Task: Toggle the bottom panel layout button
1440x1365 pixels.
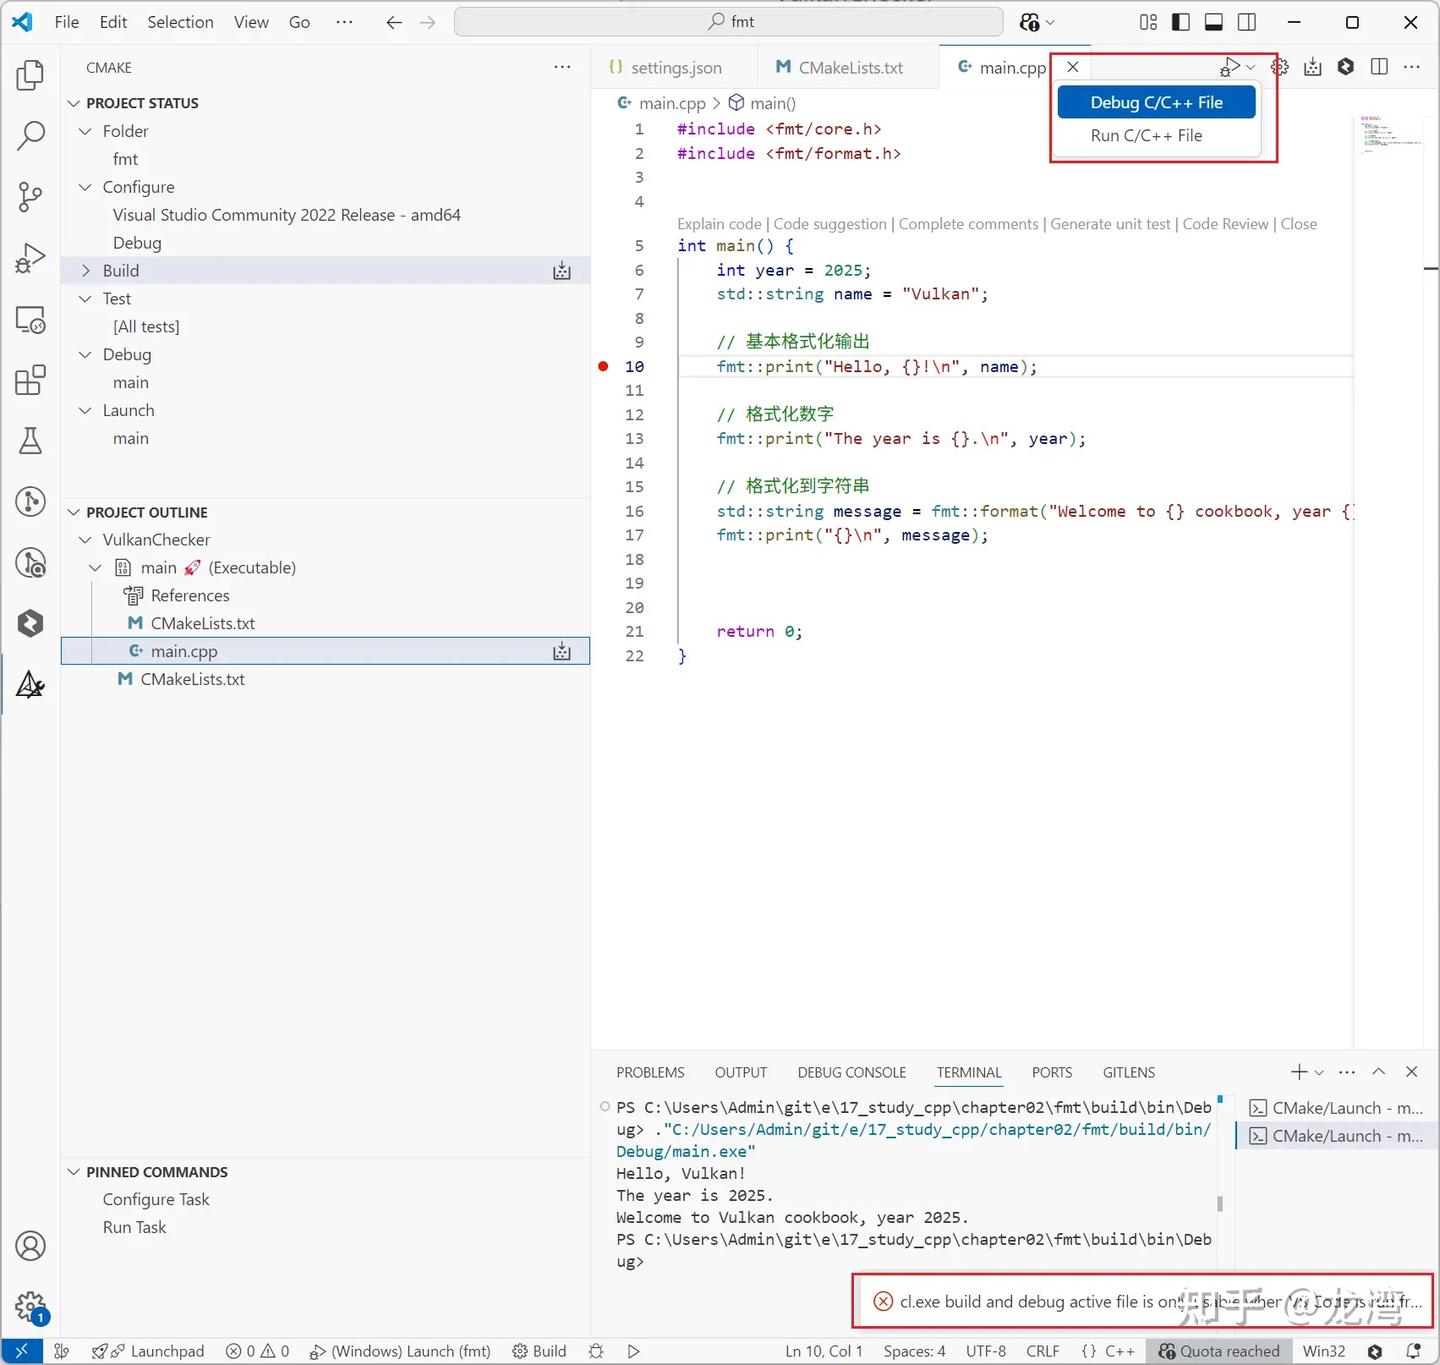Action: coord(1214,22)
